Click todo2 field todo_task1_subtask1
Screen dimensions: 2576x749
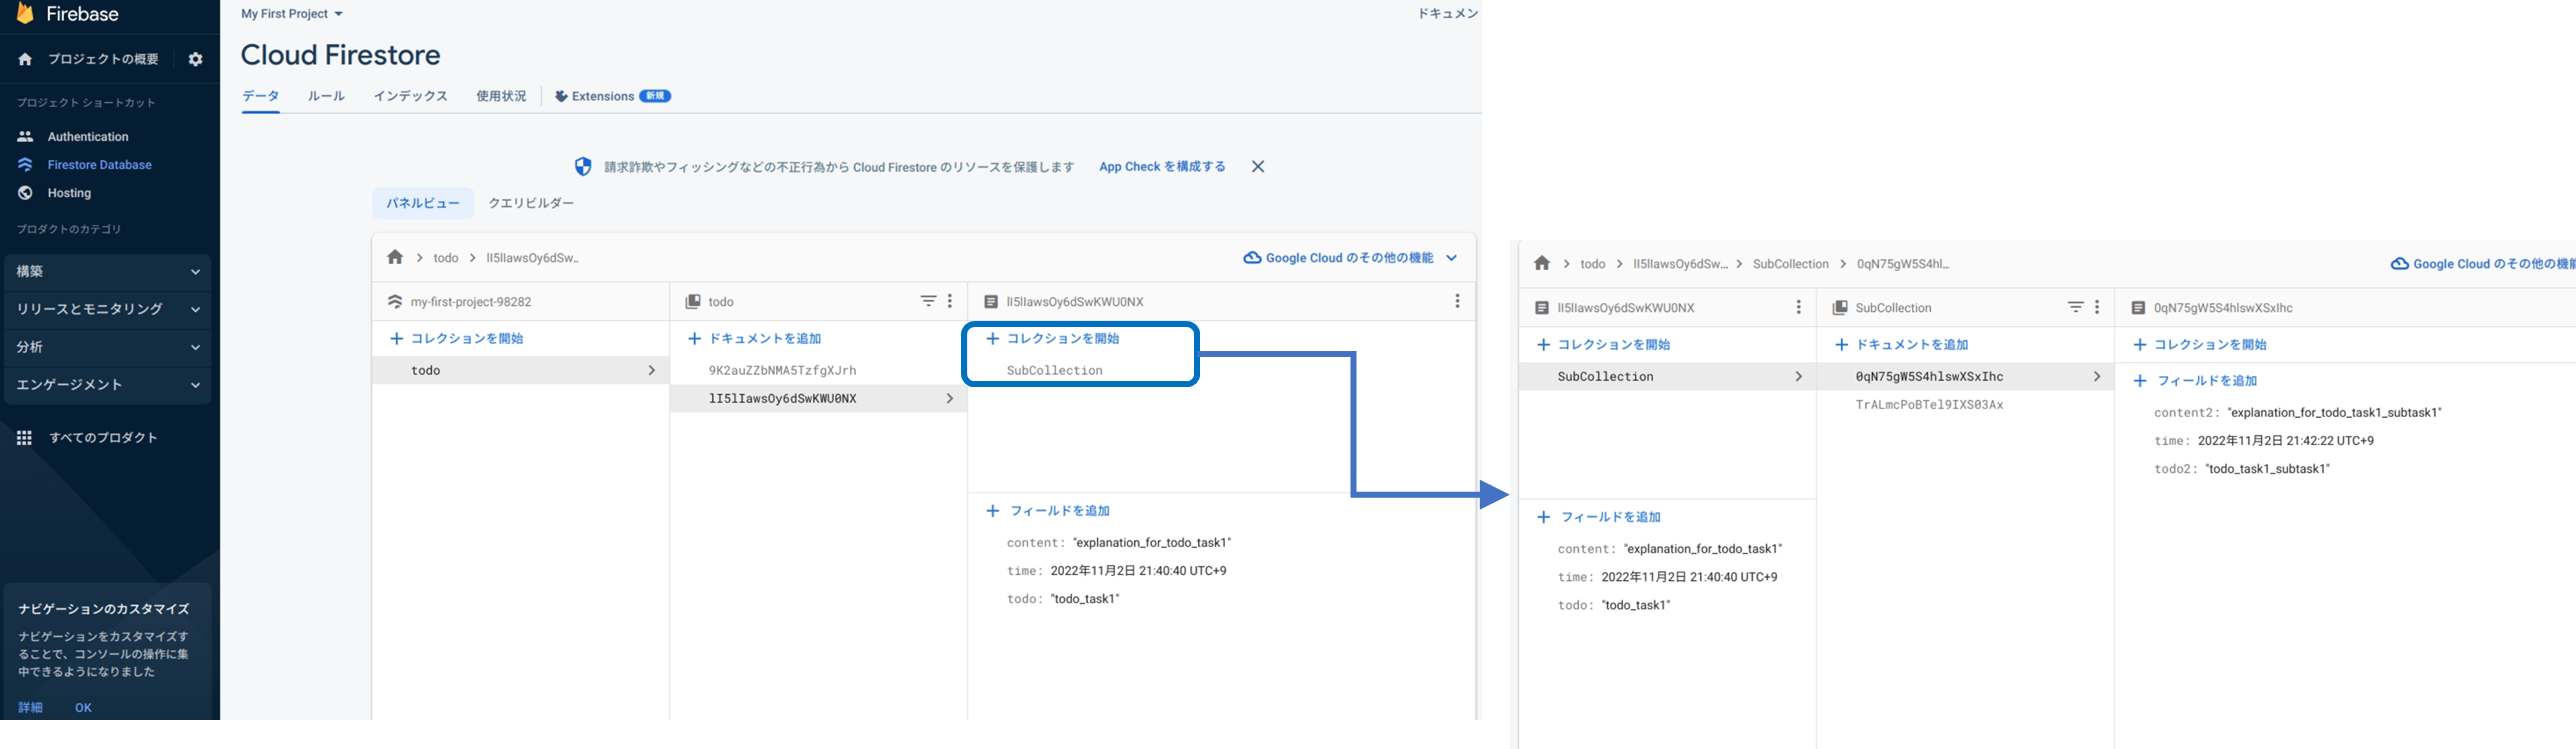[2268, 469]
